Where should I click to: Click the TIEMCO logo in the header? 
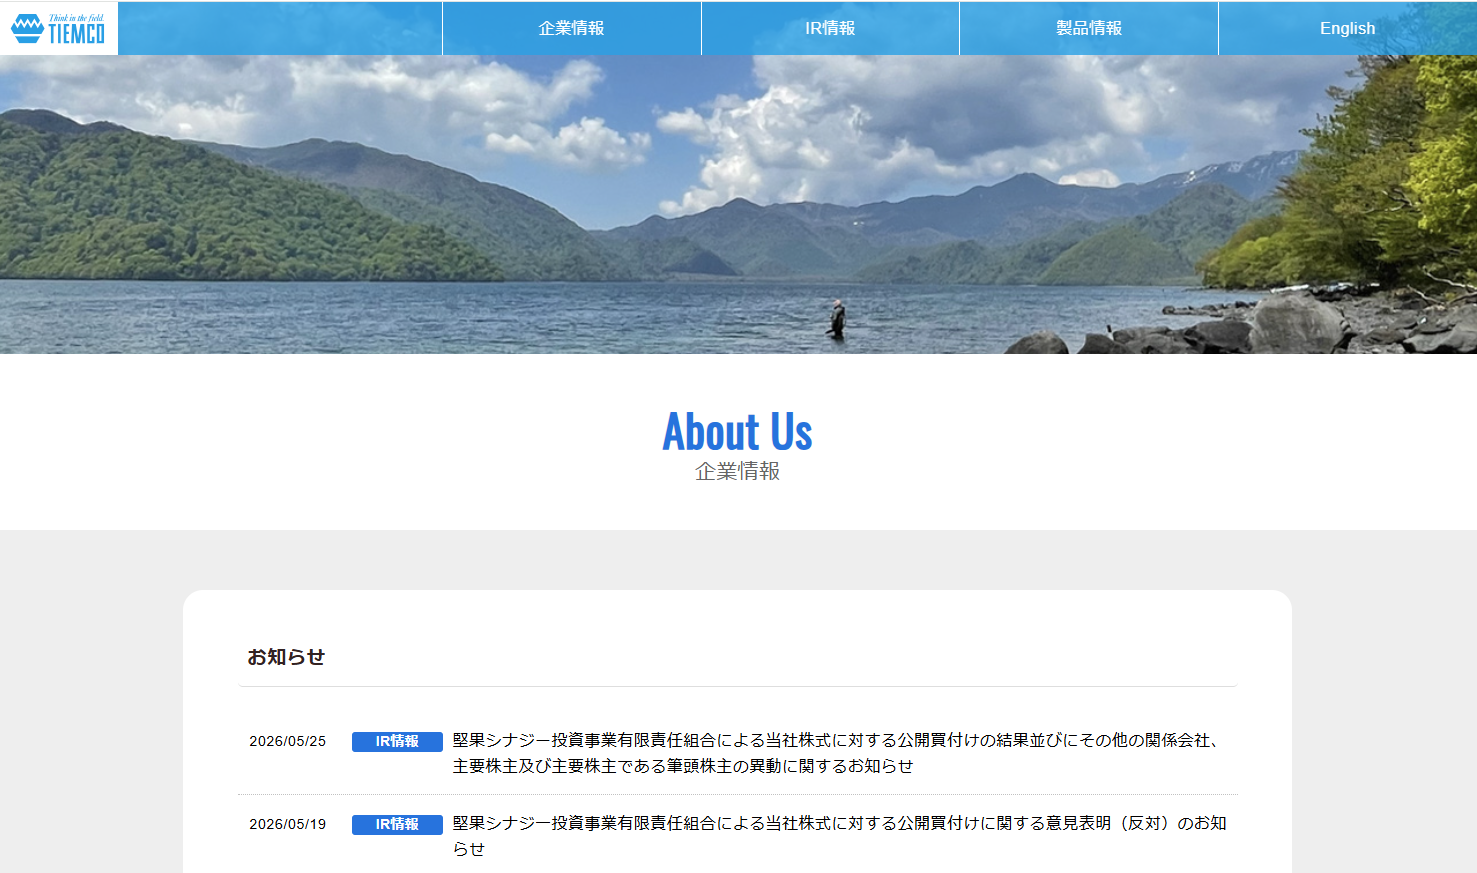pos(58,28)
